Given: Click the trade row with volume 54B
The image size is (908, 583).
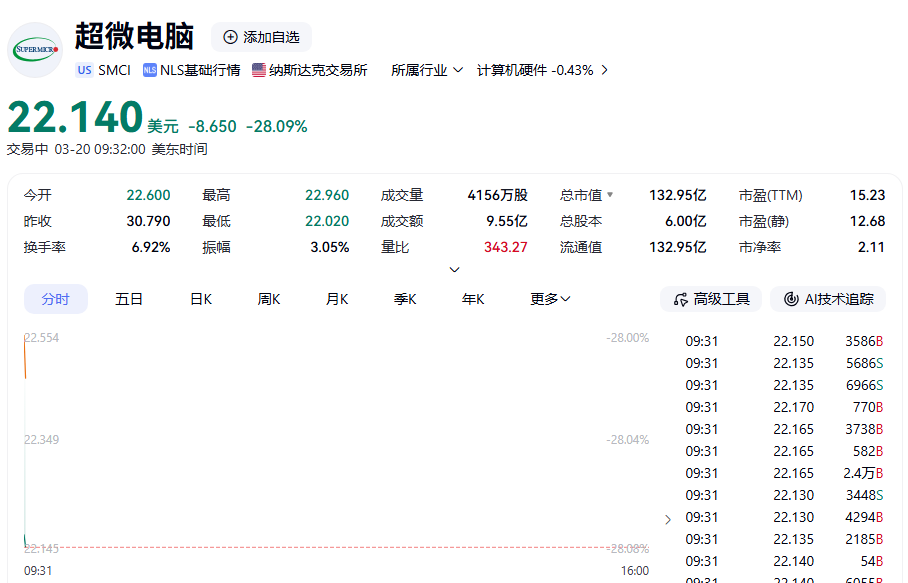Looking at the screenshot, I should coord(784,561).
